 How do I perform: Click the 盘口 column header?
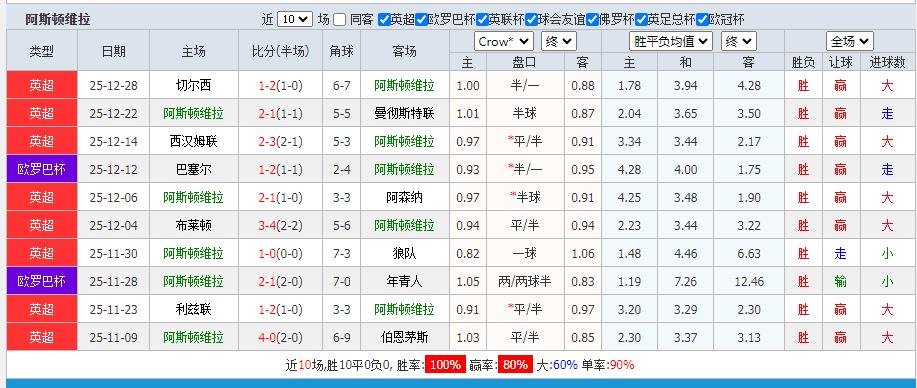tap(525, 63)
